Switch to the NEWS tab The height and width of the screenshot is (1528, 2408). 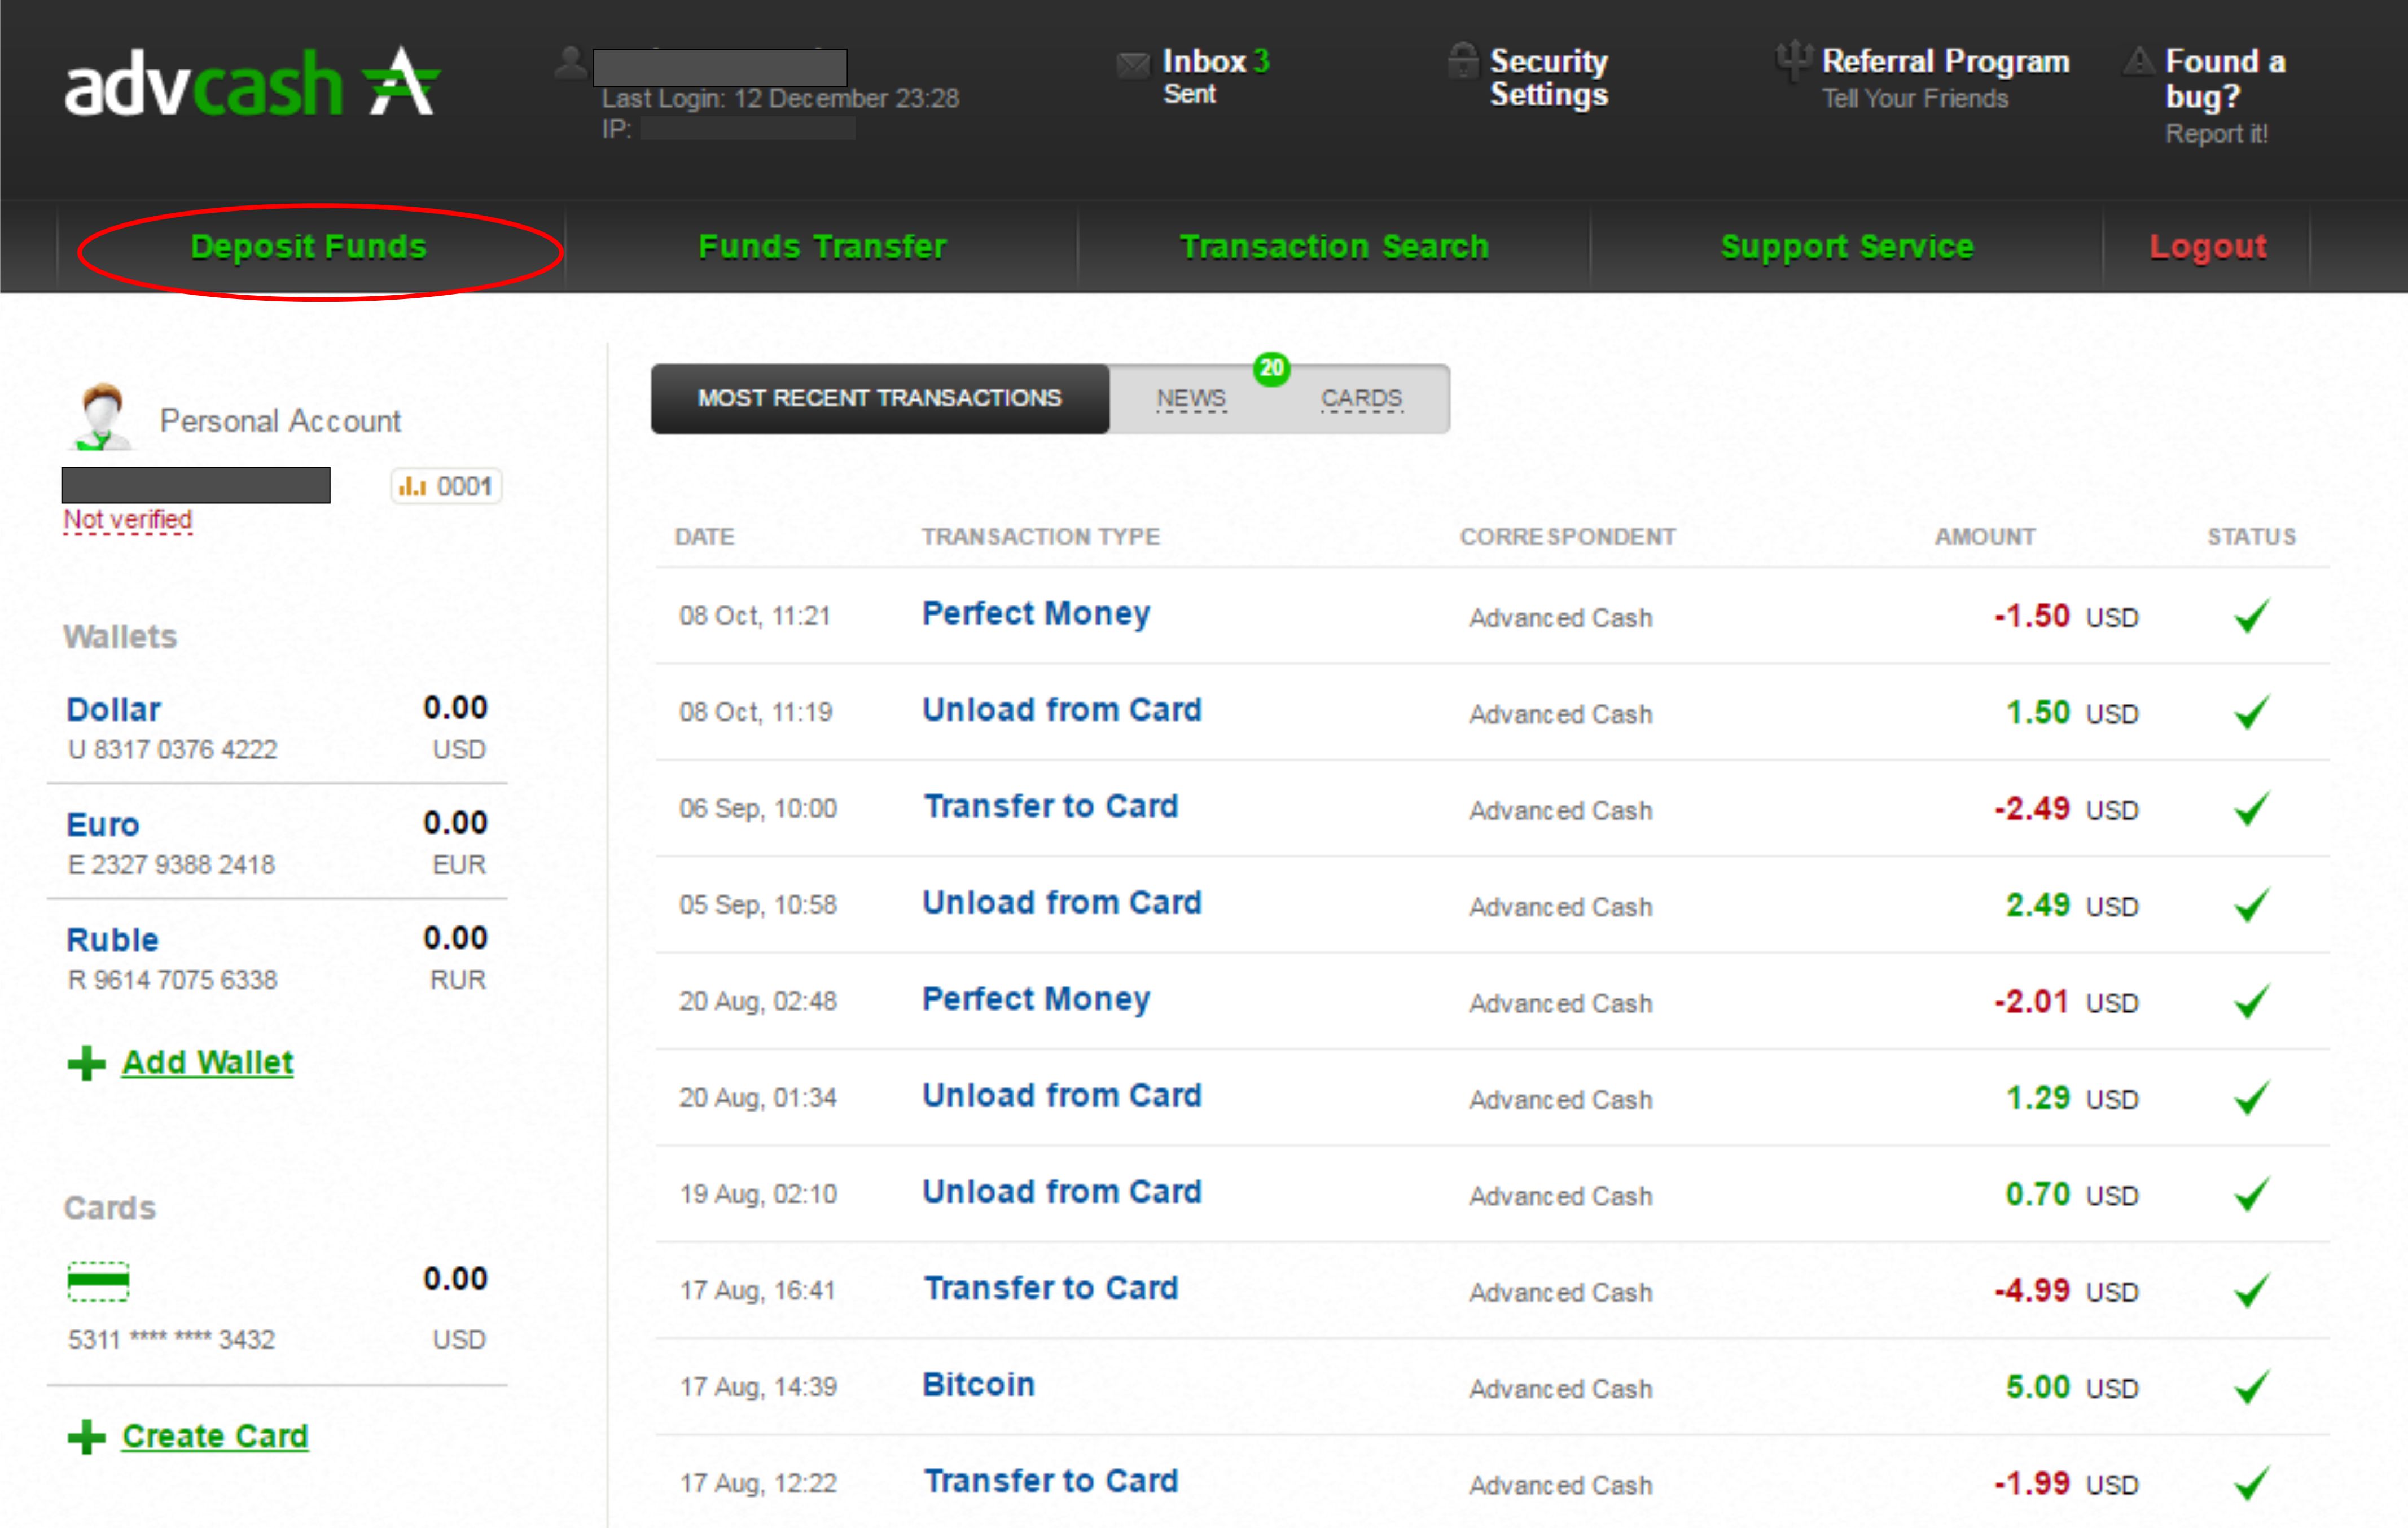point(1190,399)
